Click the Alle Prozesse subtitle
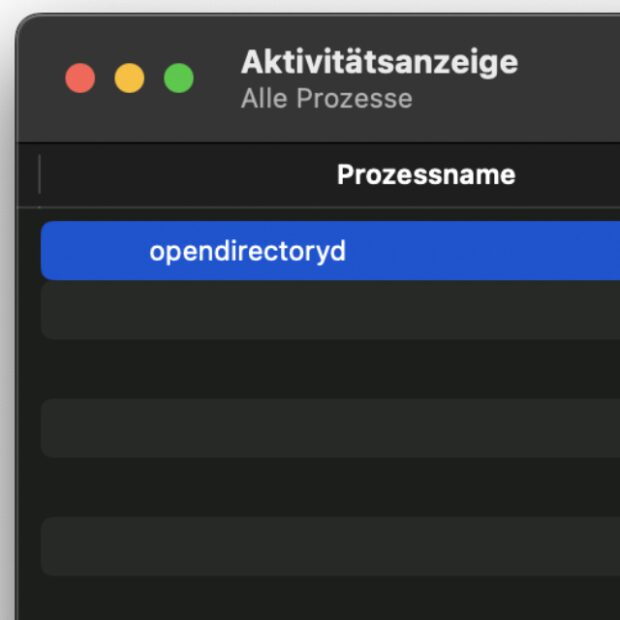This screenshot has width=620, height=620. click(x=326, y=99)
